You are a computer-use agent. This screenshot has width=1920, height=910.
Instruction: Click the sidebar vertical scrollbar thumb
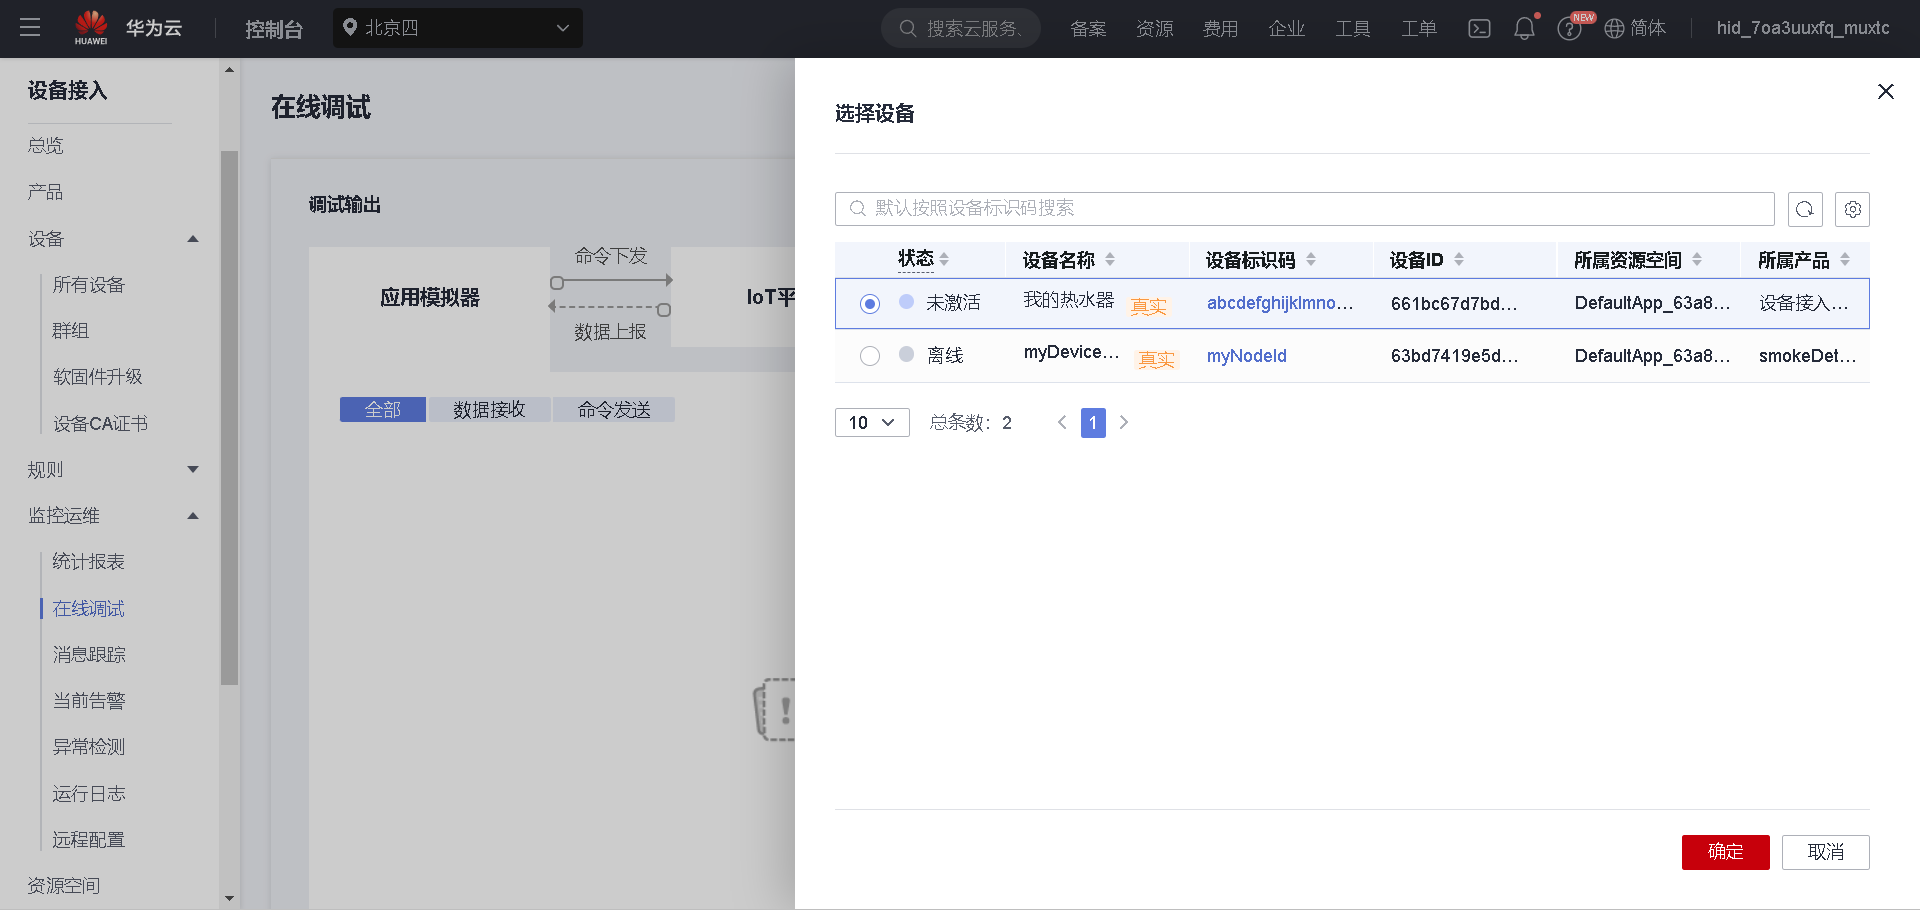229,418
